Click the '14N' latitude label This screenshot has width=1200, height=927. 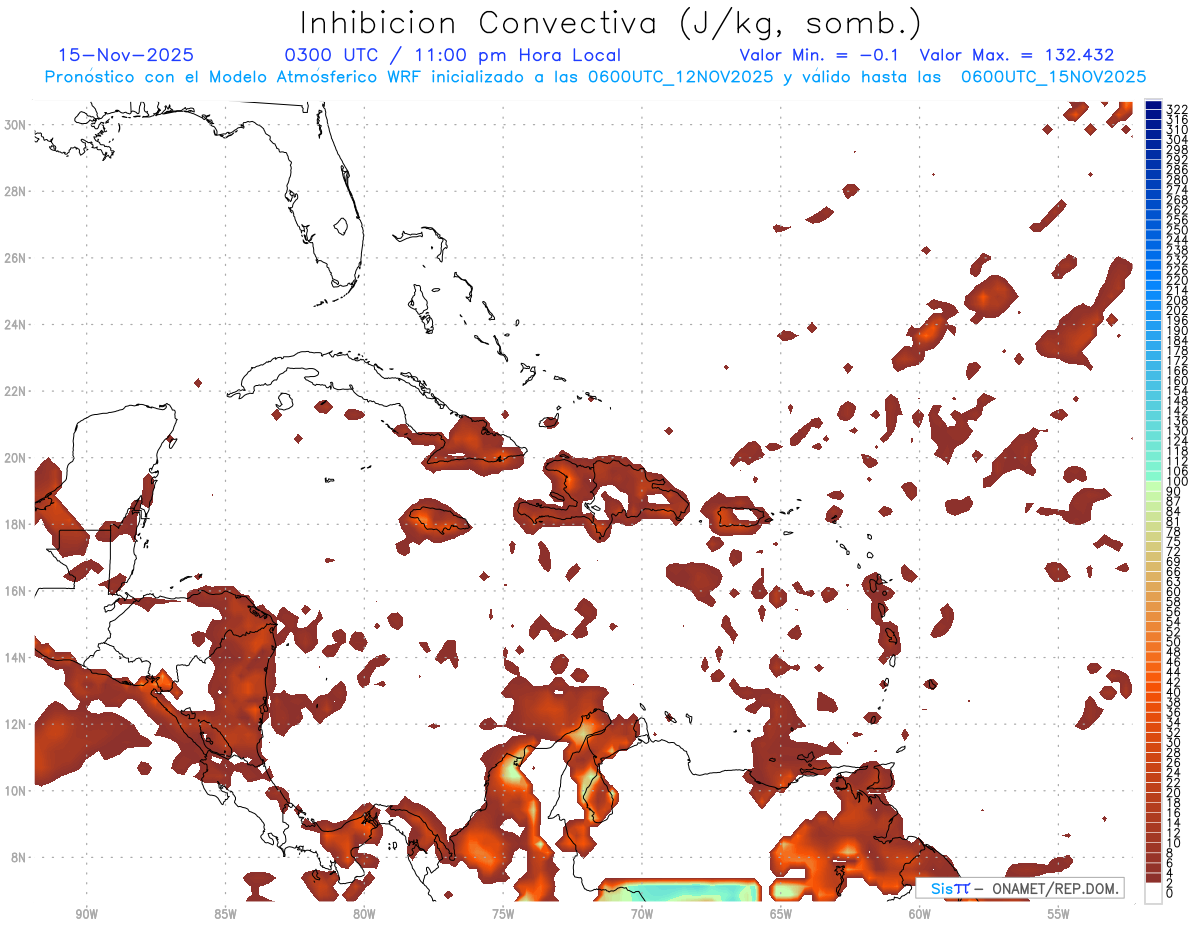click(15, 657)
